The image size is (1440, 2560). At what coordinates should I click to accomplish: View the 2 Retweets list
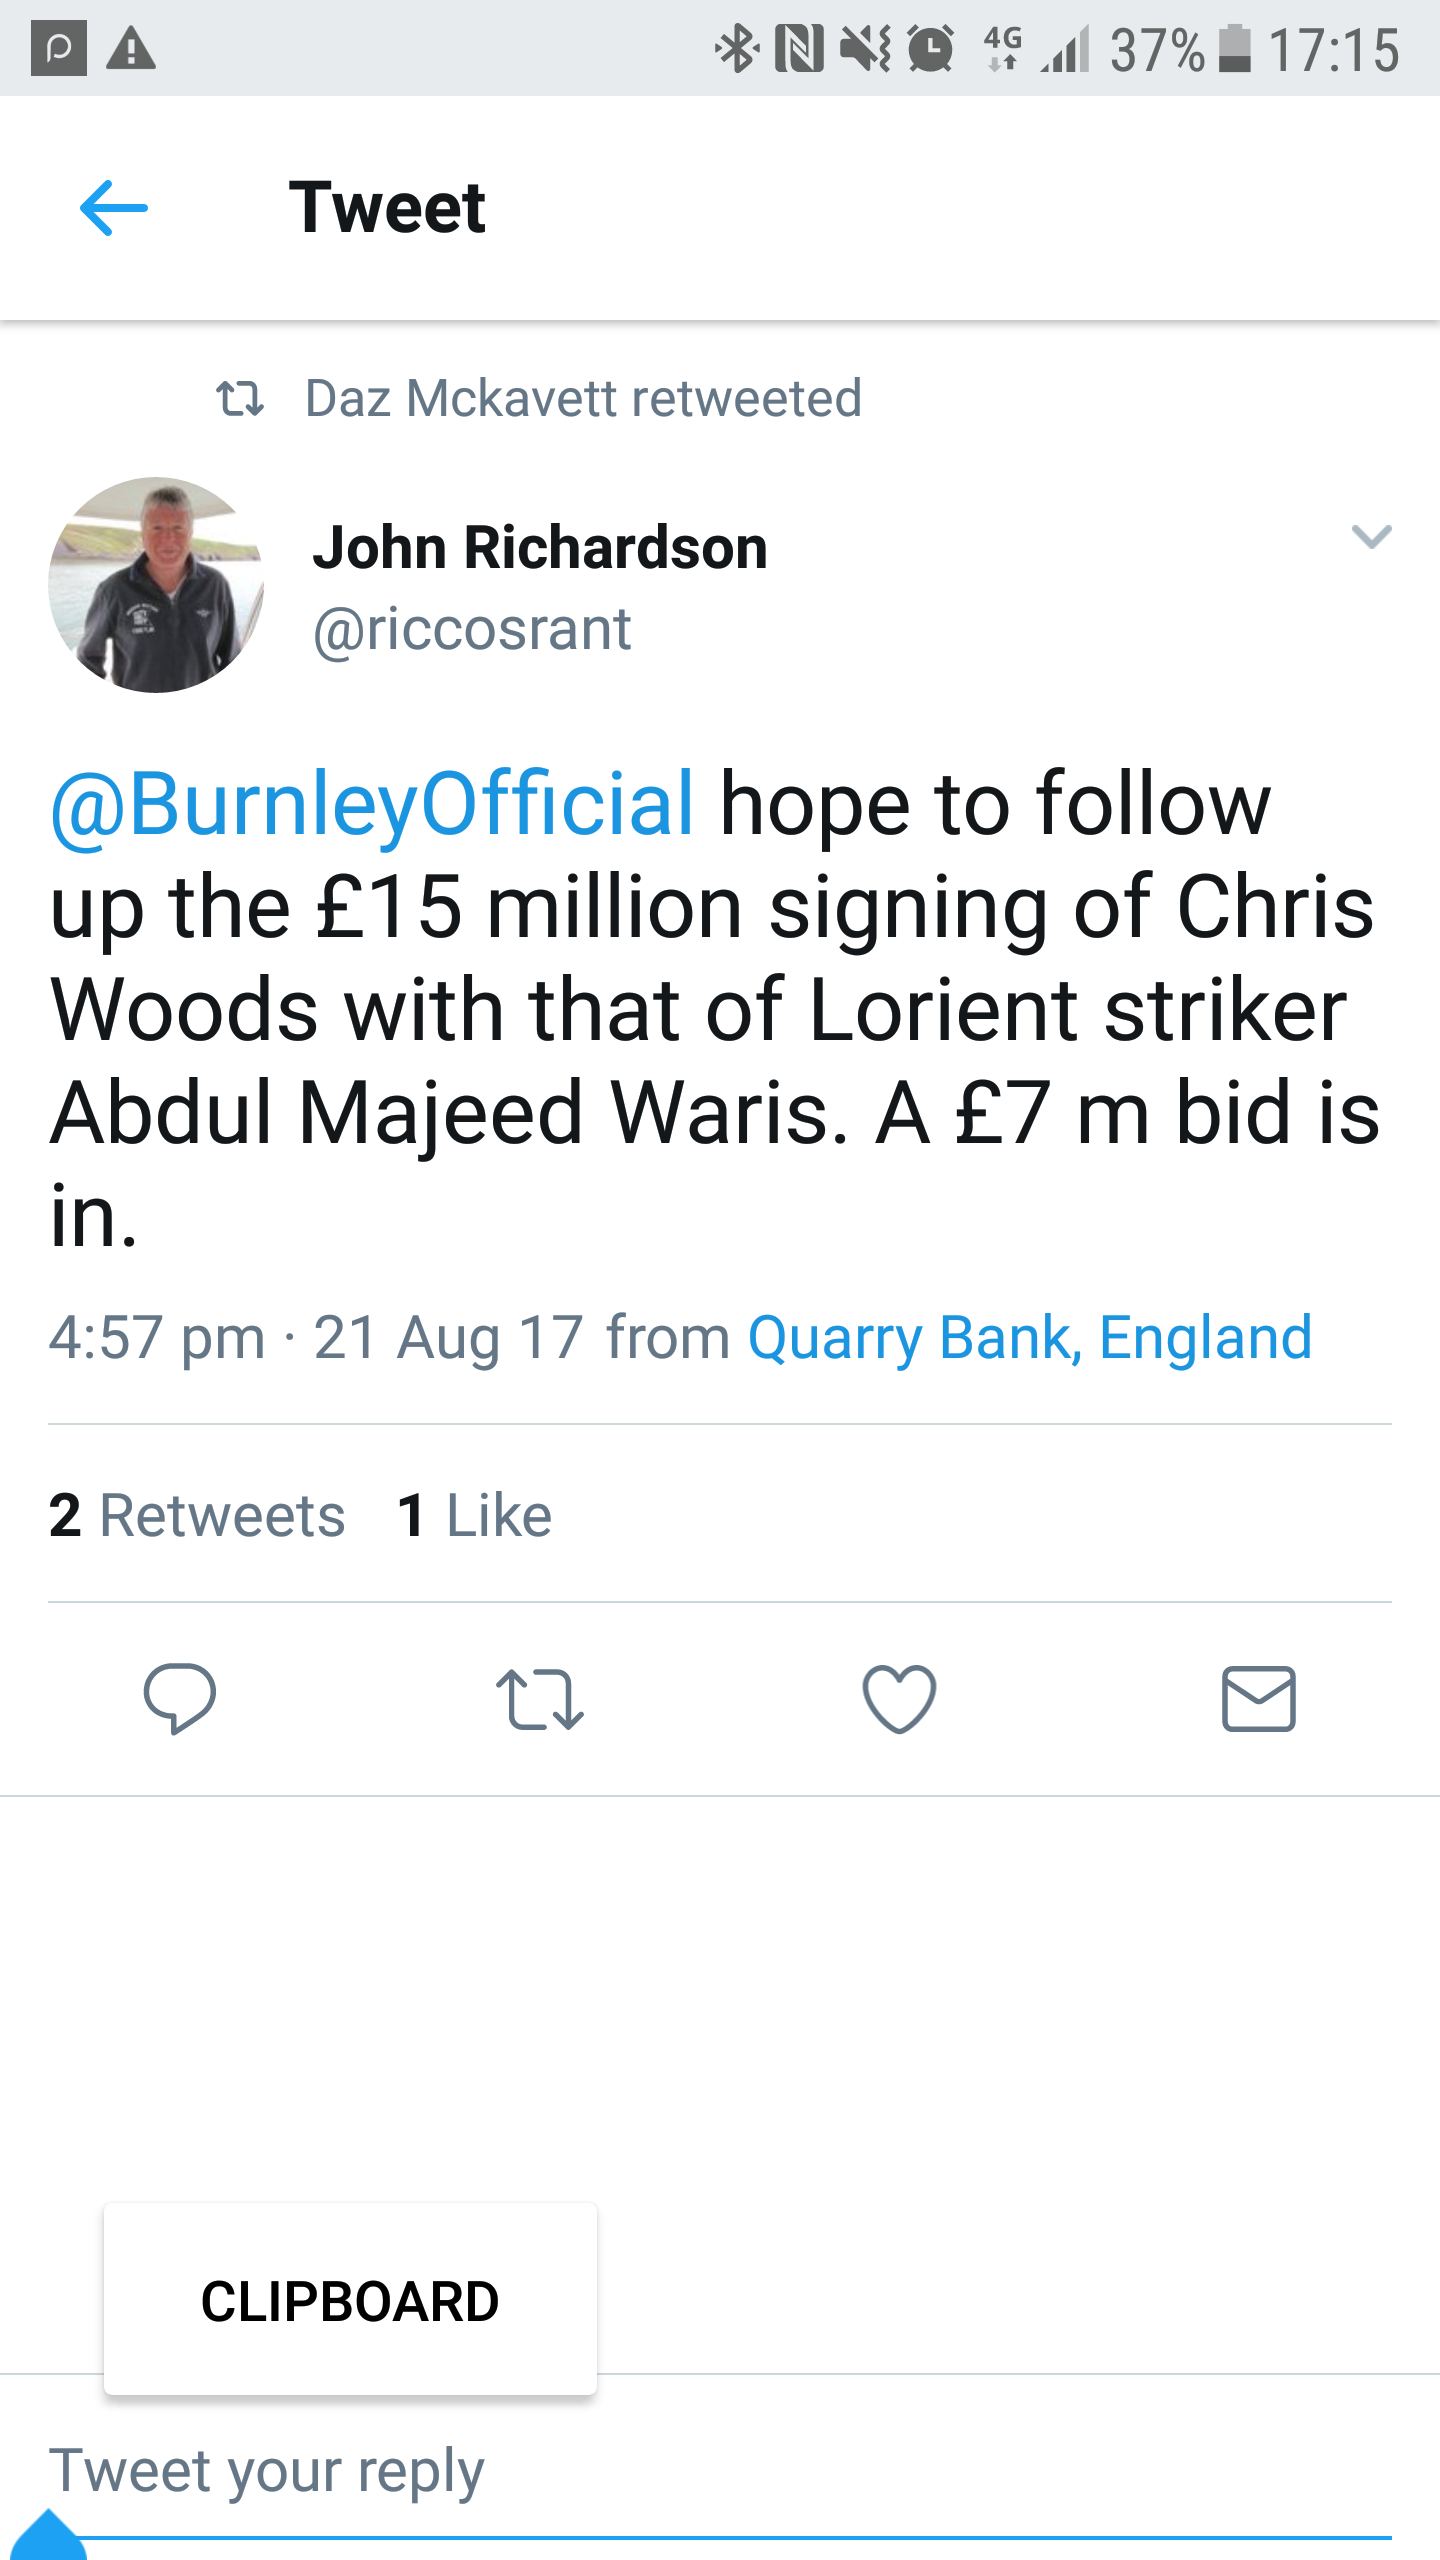(197, 1515)
